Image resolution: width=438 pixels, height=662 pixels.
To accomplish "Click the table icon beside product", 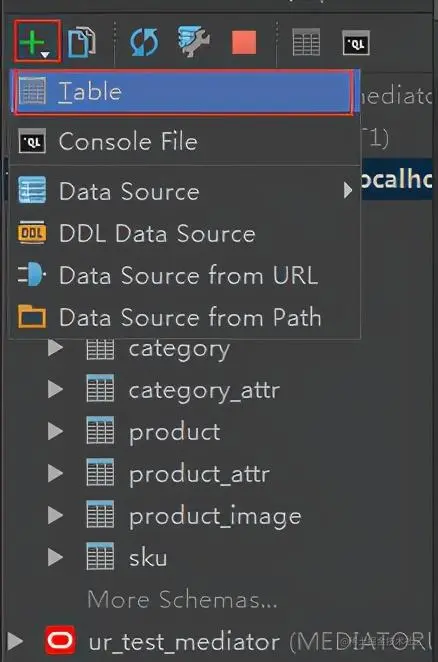I will (x=100, y=430).
